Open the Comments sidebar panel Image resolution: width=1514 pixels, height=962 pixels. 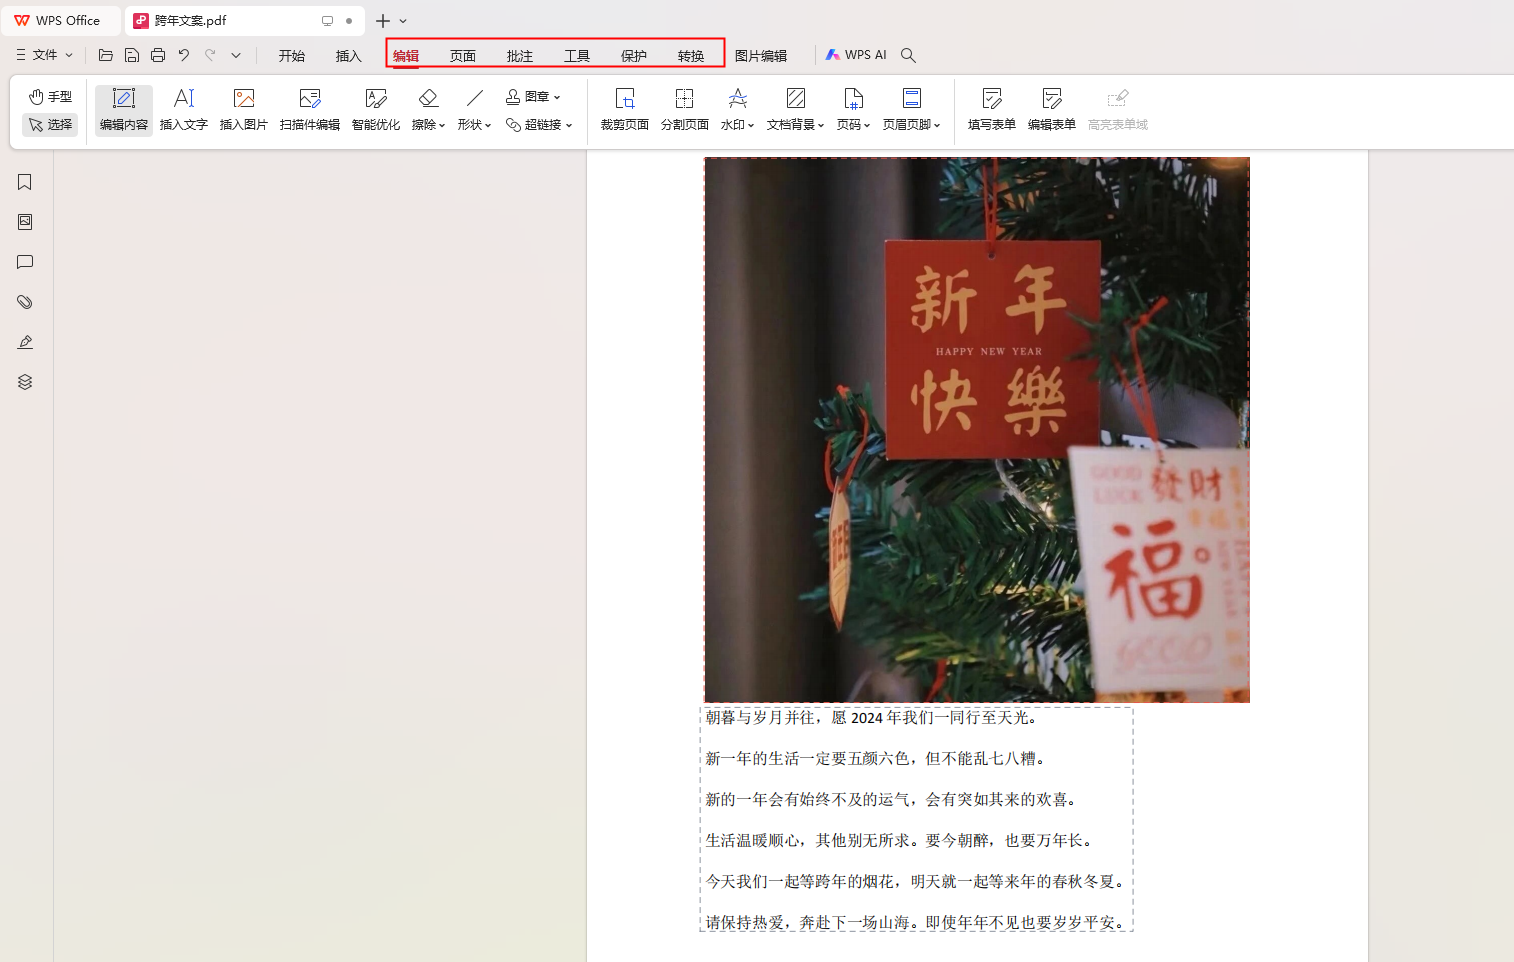click(x=25, y=262)
